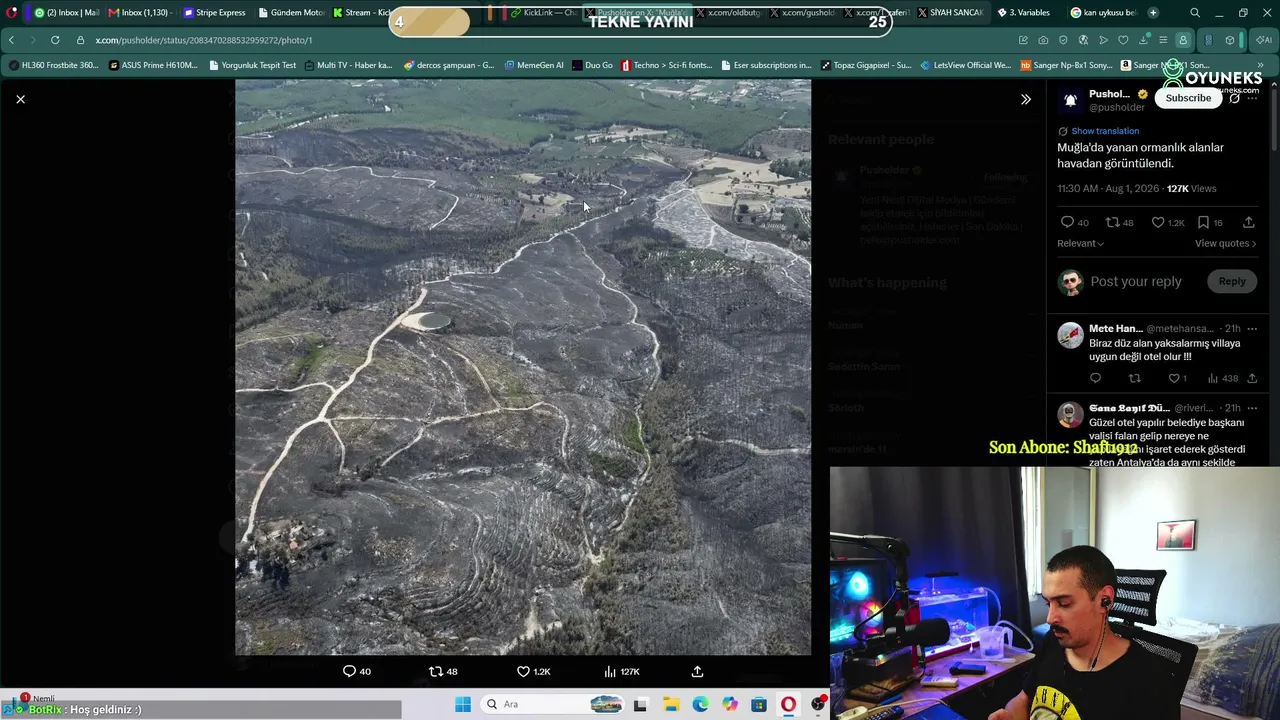Viewport: 1280px width, 720px height.
Task: Share Mete Han's comment
Action: (1252, 378)
